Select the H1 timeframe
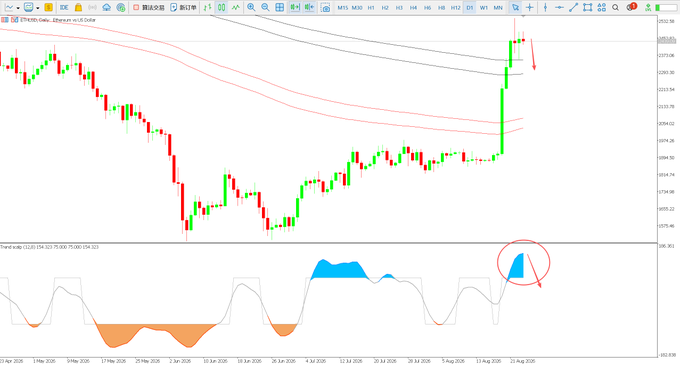The image size is (680, 365). pyautogui.click(x=371, y=8)
